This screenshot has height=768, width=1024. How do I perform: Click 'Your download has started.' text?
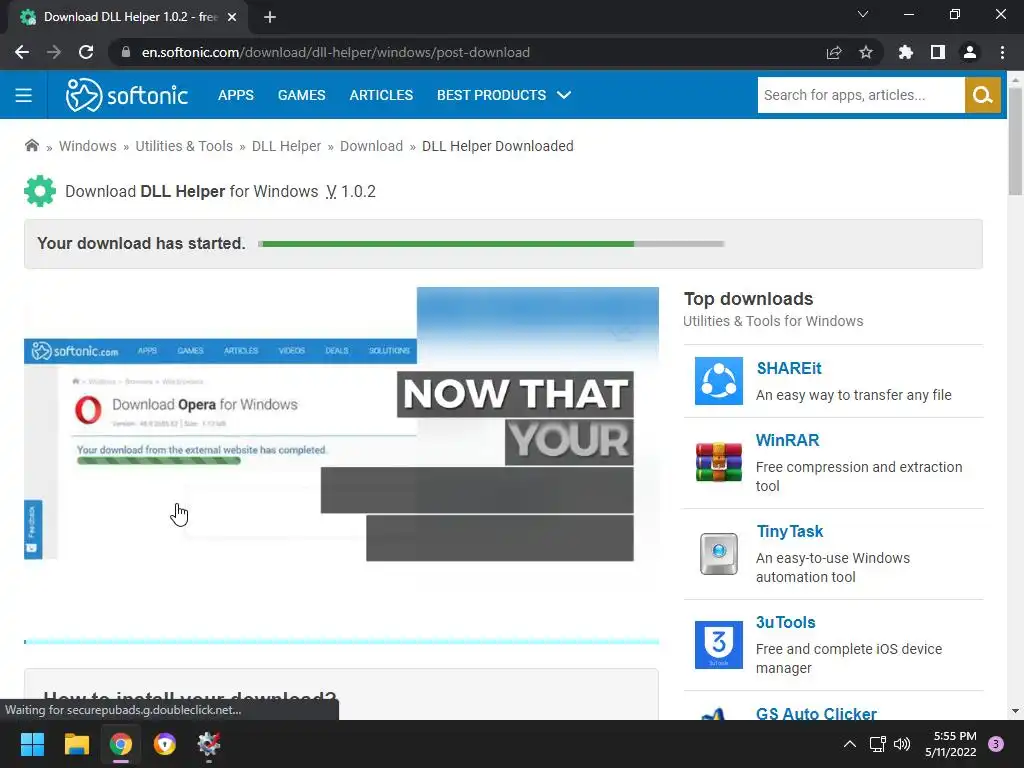coord(141,244)
